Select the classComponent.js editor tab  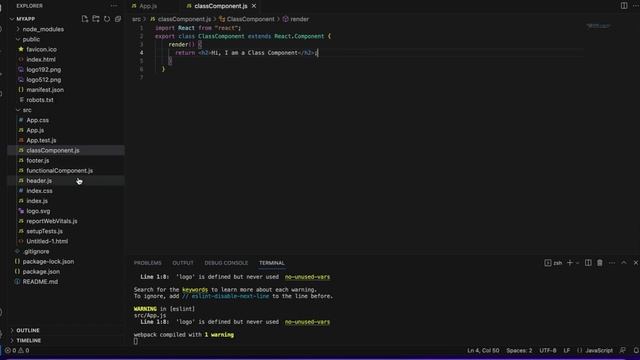pyautogui.click(x=221, y=6)
